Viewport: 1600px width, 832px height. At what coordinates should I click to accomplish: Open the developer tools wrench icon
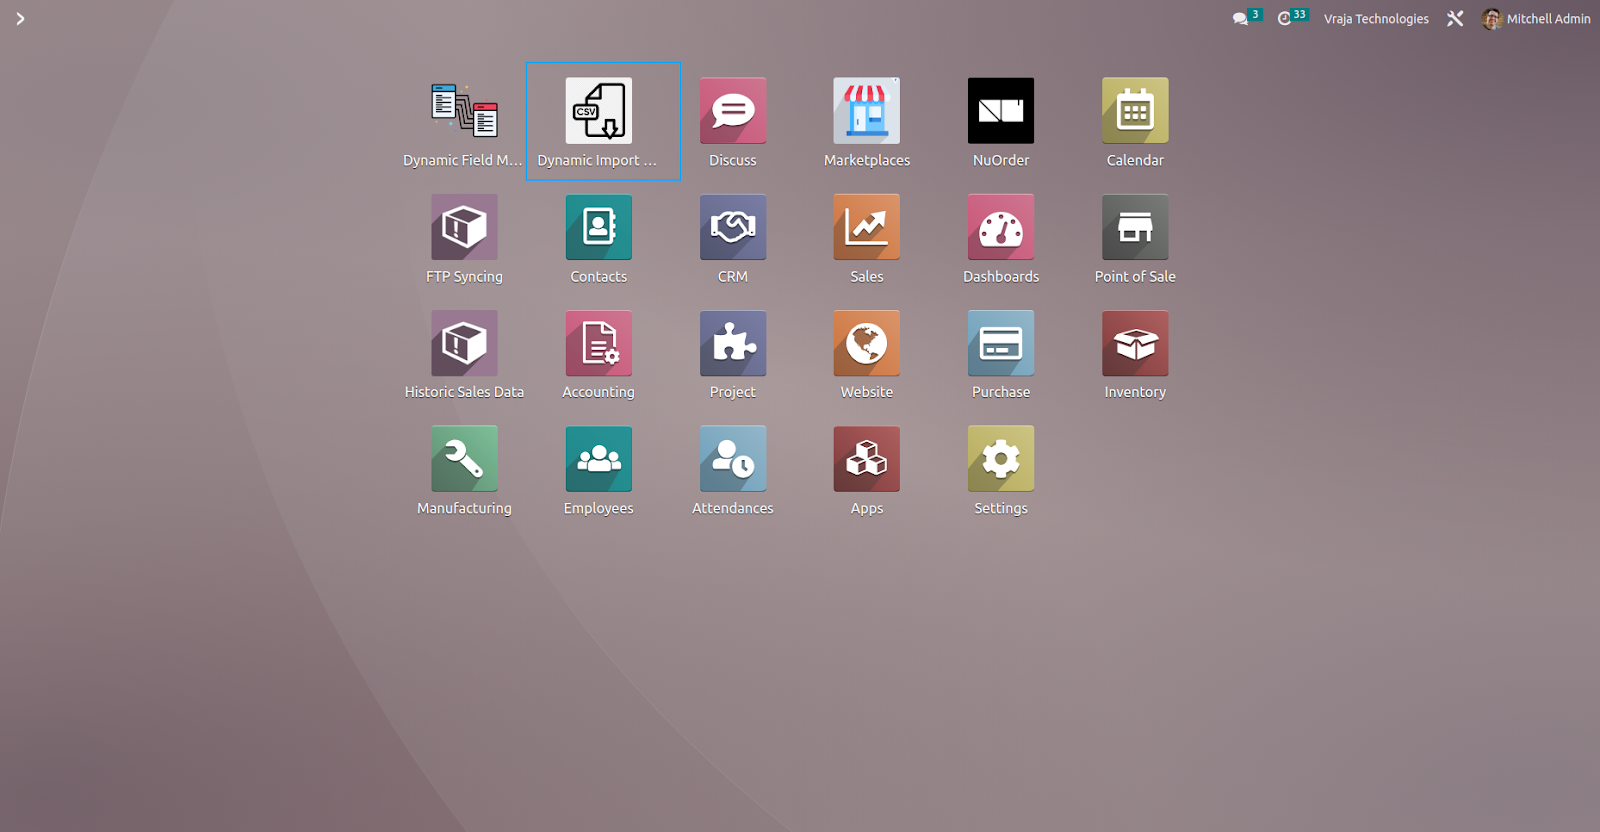(x=1455, y=18)
